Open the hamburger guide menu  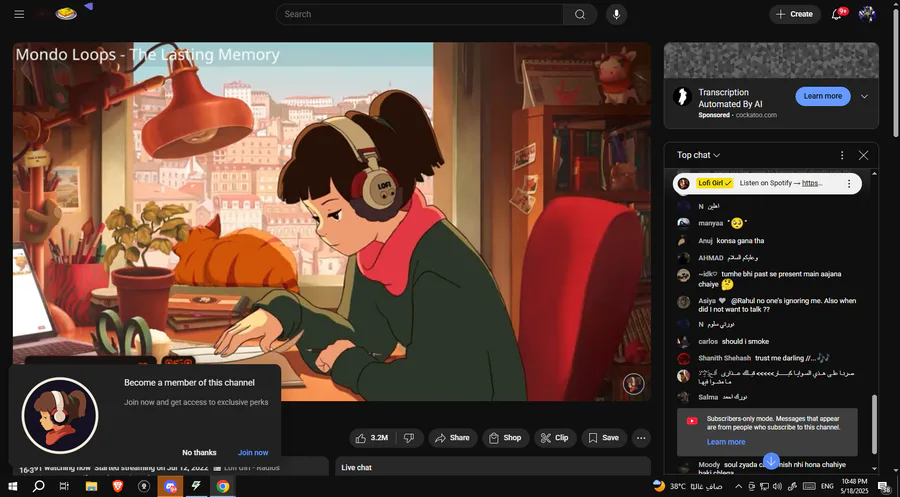tap(19, 14)
